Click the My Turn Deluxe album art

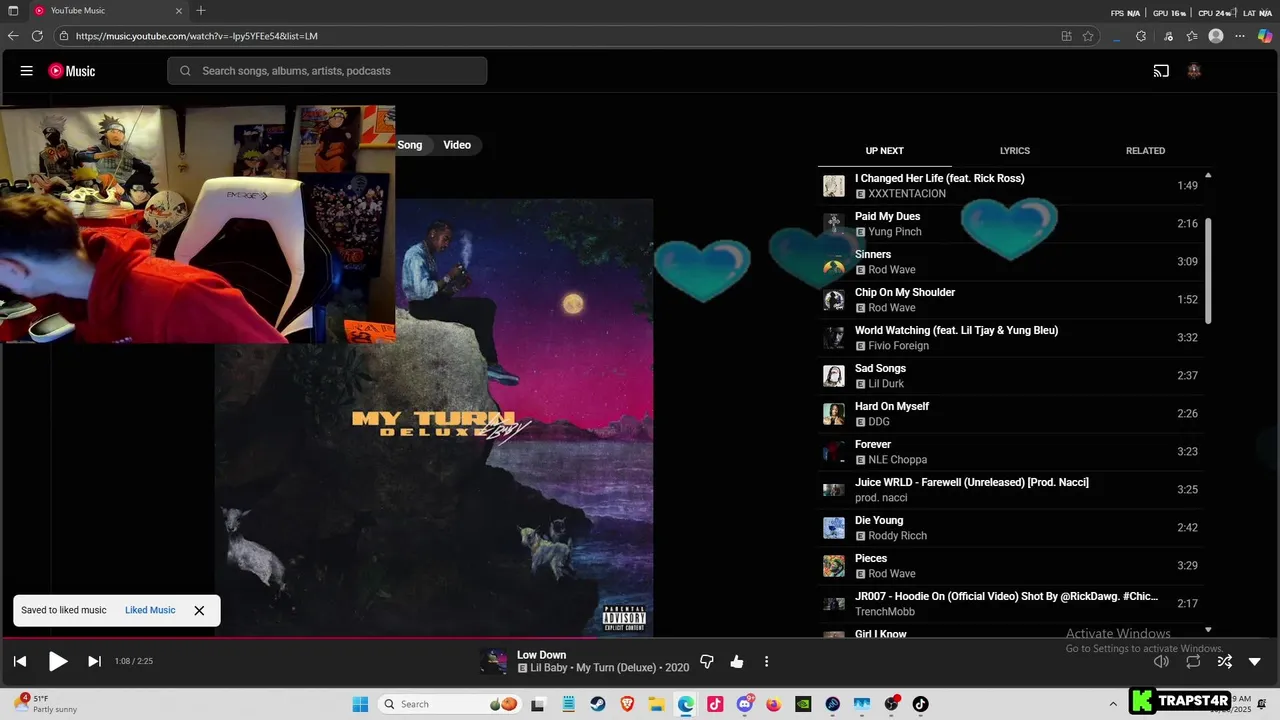(x=434, y=417)
